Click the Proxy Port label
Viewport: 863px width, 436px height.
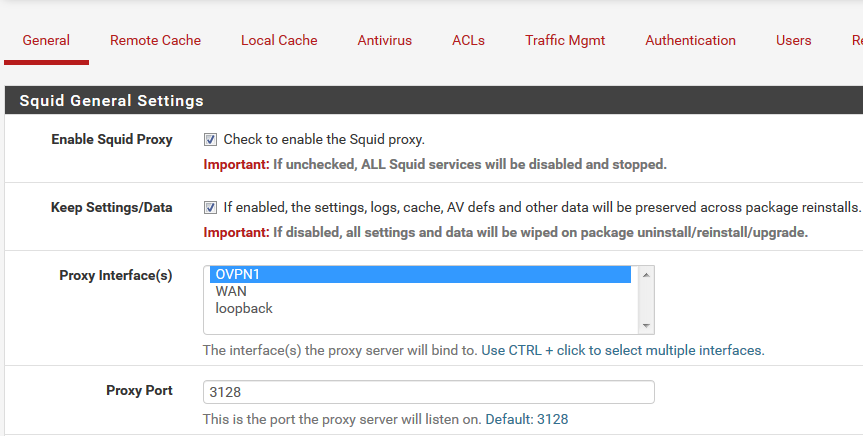(139, 390)
